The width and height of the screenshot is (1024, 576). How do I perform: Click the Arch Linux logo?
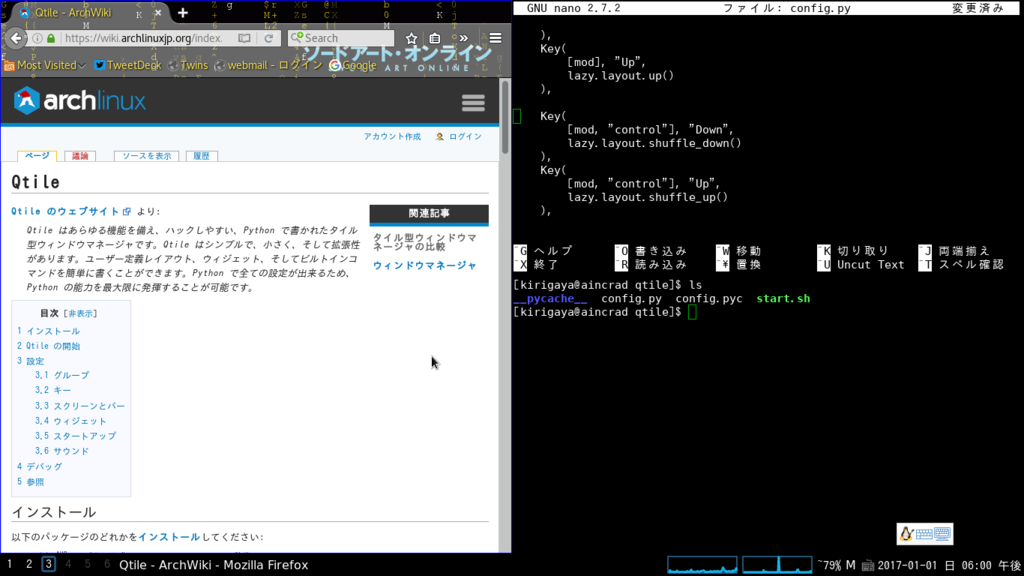(x=80, y=101)
